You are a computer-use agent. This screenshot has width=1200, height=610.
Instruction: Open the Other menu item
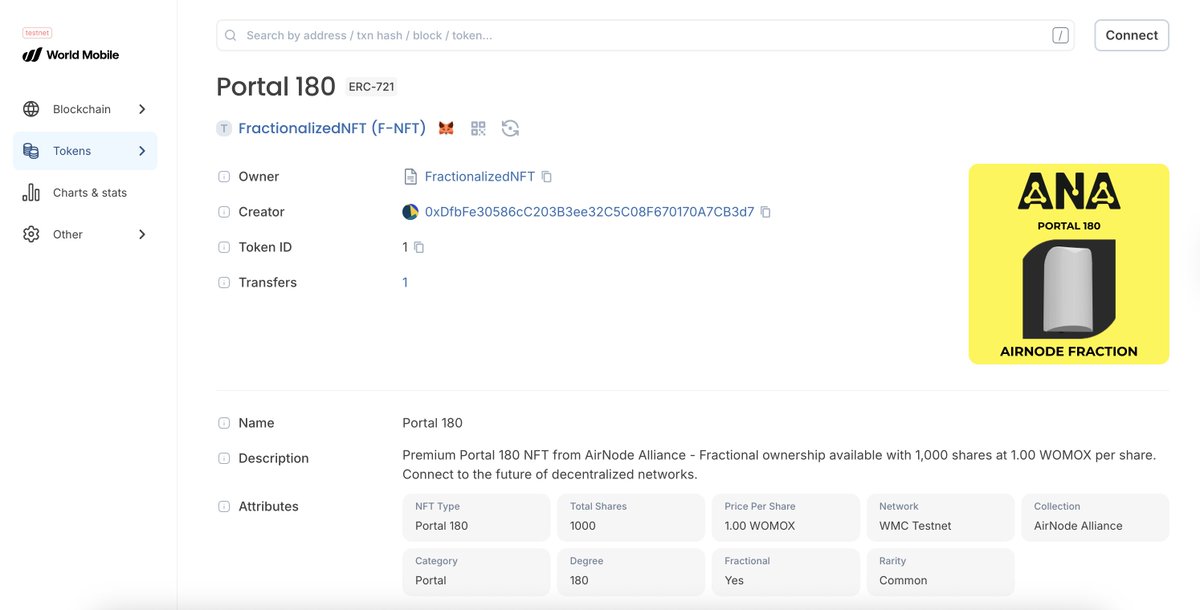pyautogui.click(x=85, y=234)
